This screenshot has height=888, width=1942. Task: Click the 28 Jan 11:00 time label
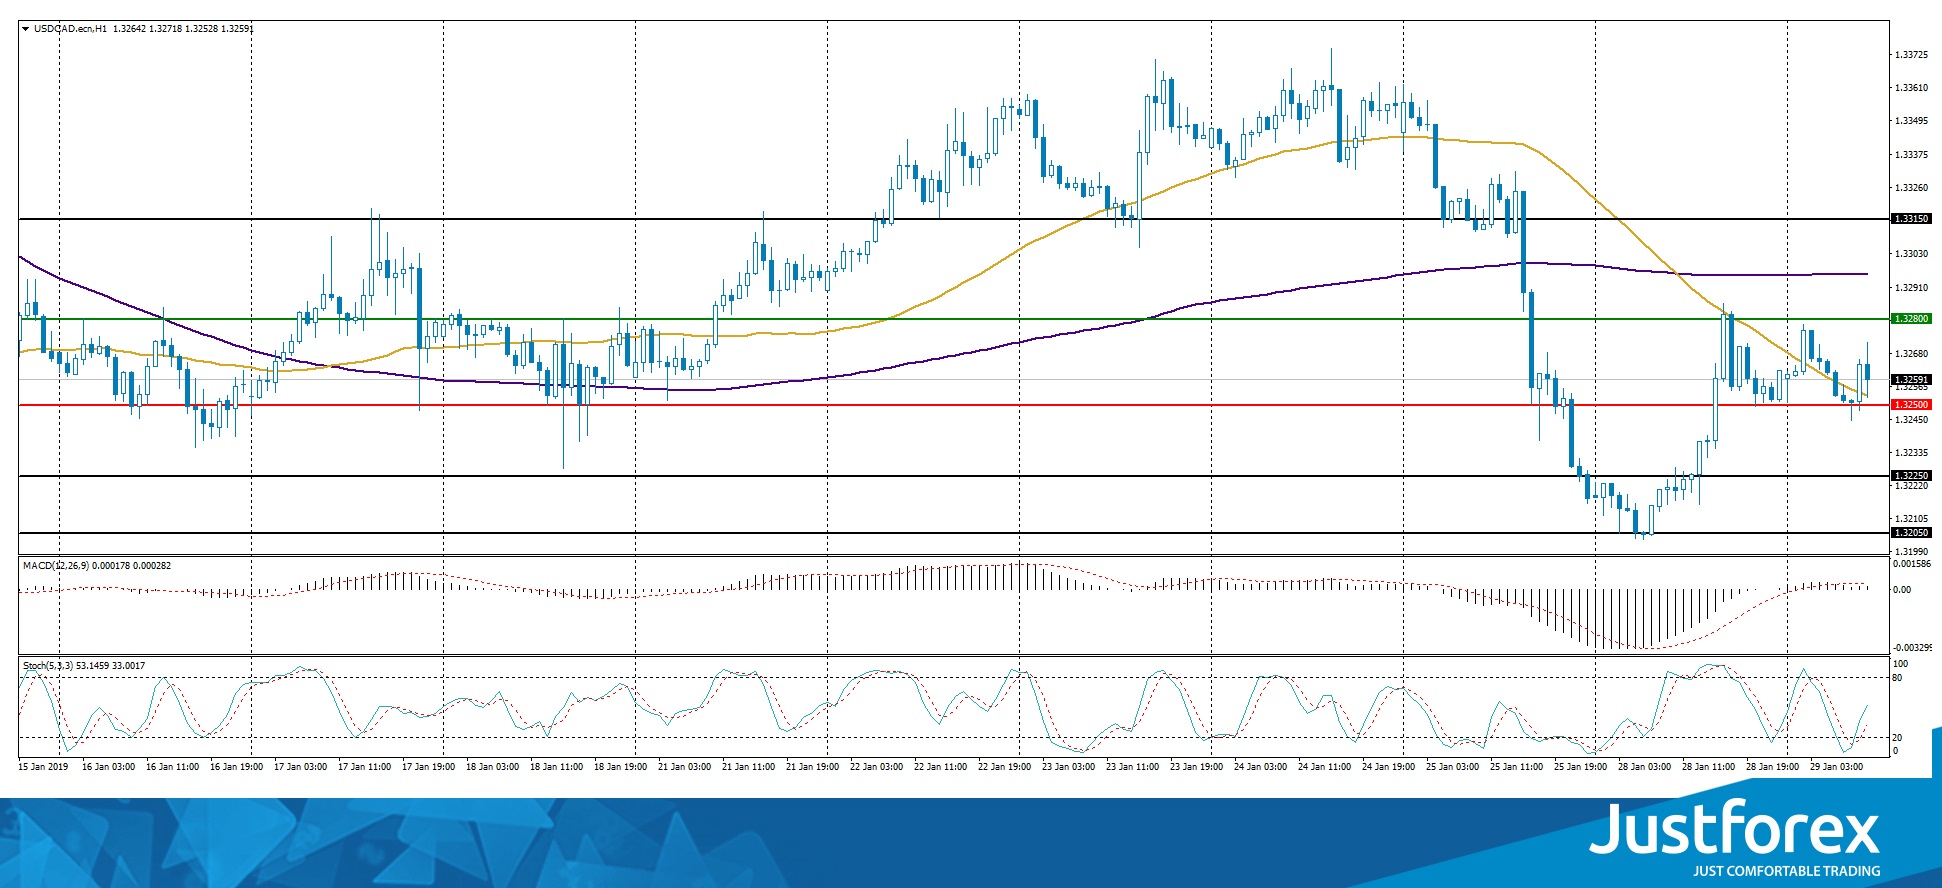tap(1708, 767)
